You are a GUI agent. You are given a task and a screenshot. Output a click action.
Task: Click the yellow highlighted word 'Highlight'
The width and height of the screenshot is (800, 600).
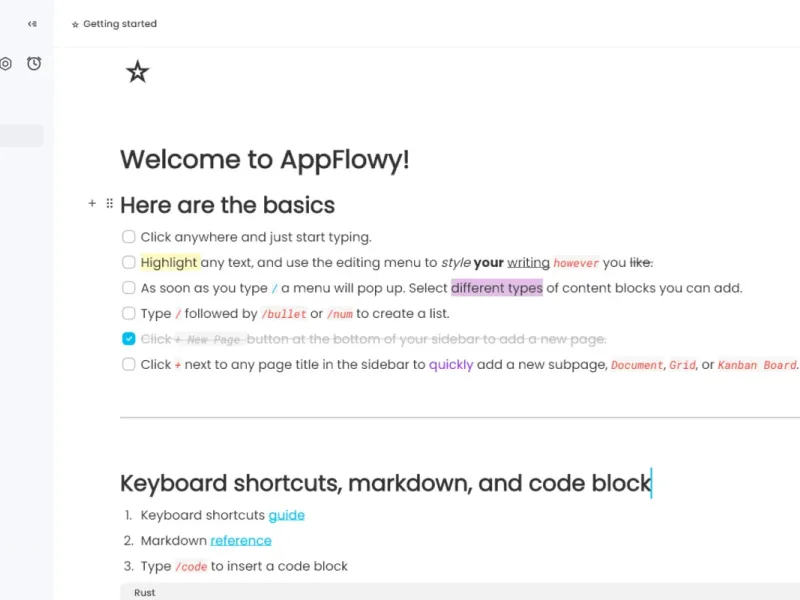pos(169,263)
